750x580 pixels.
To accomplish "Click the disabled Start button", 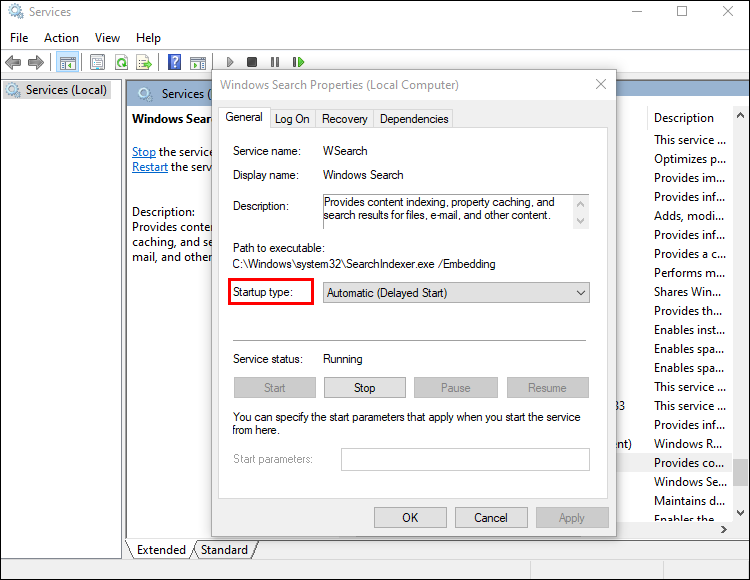I will click(275, 388).
